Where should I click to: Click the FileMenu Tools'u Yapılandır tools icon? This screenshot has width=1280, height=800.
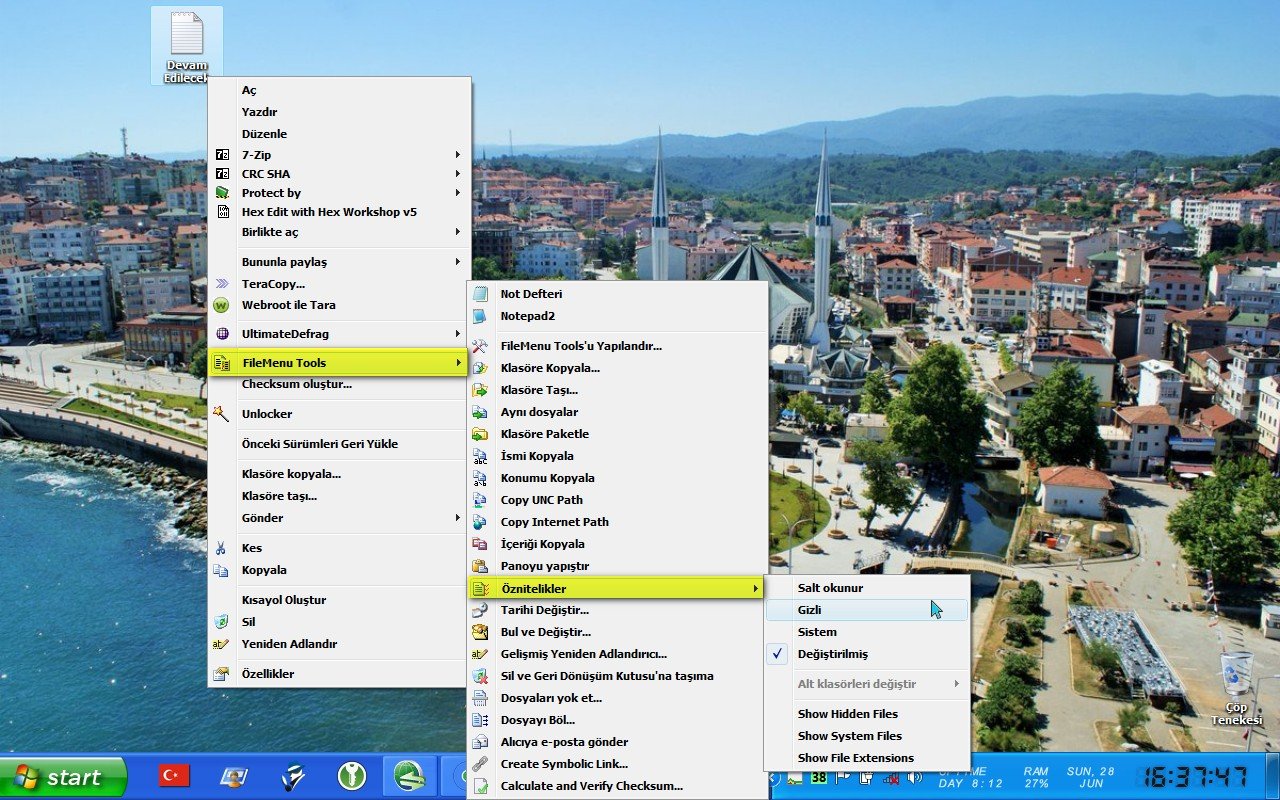tap(480, 346)
